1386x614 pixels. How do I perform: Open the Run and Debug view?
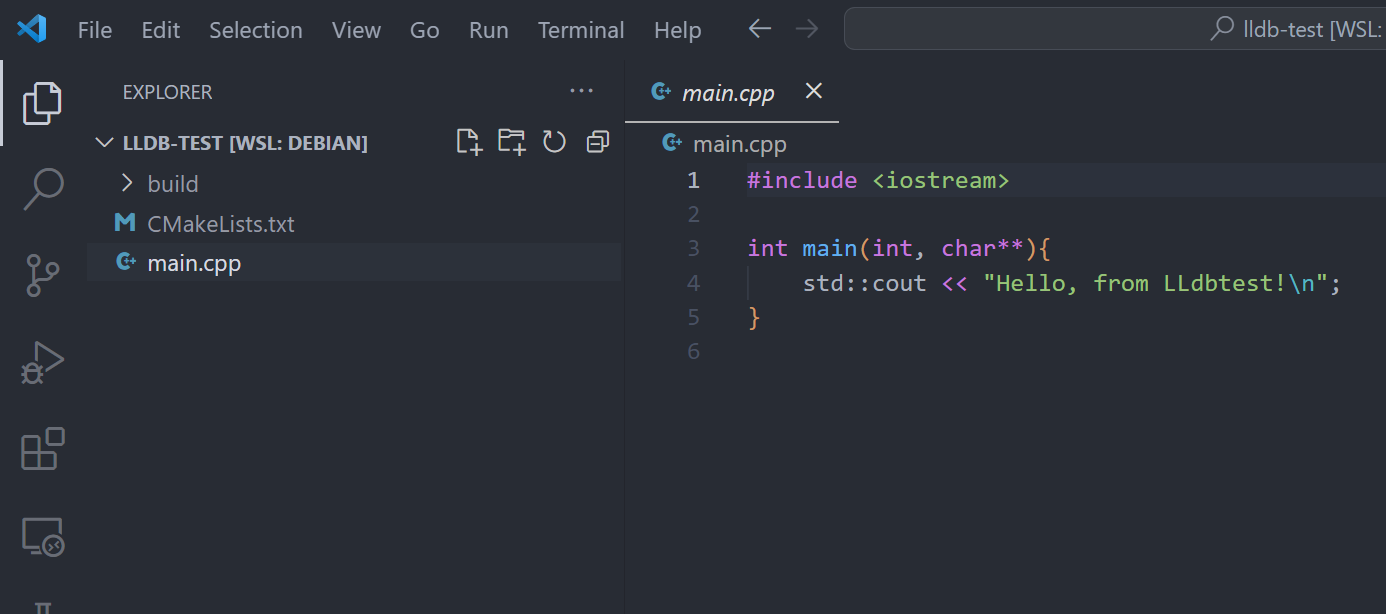point(42,362)
